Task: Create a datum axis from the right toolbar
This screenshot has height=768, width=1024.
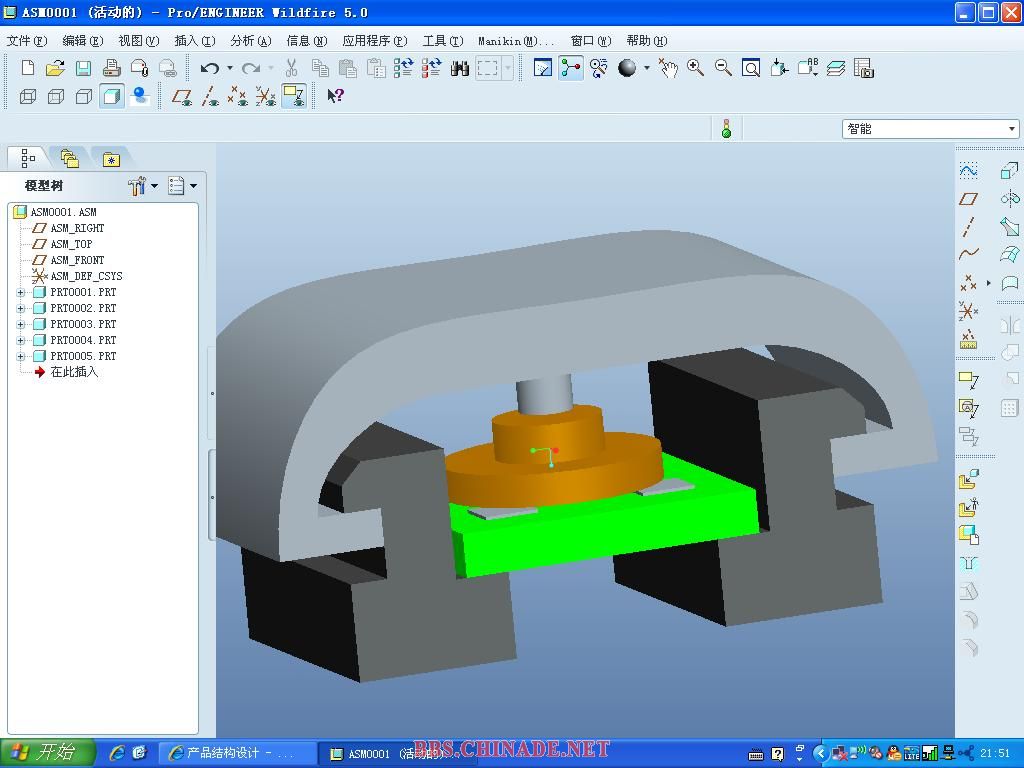Action: 968,227
